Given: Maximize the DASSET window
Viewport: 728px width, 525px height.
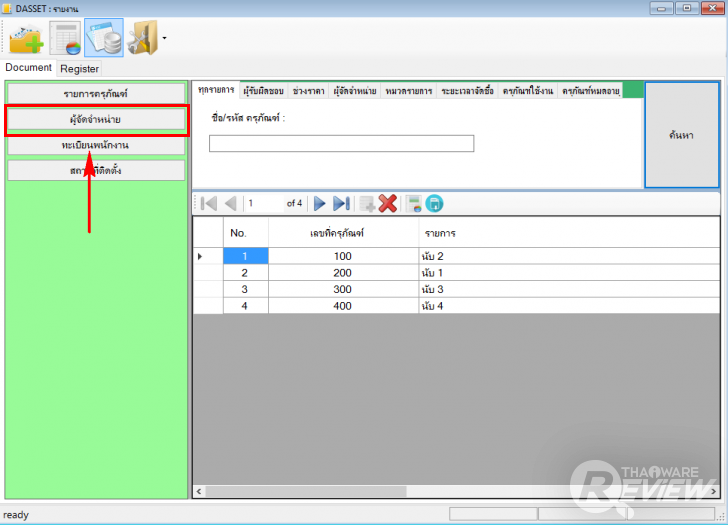Looking at the screenshot, I should coord(687,8).
